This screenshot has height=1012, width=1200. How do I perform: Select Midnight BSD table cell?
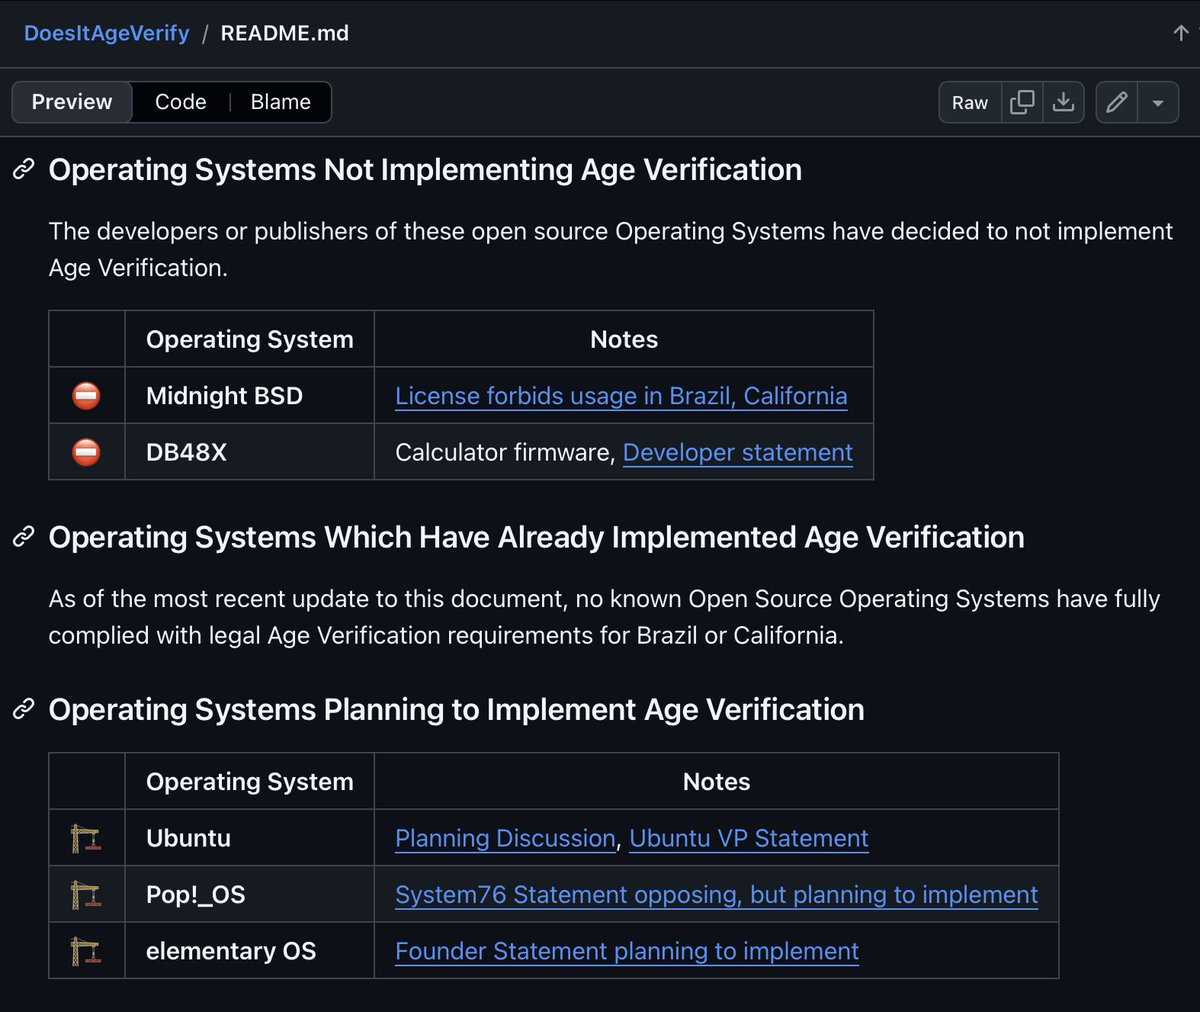(250, 396)
